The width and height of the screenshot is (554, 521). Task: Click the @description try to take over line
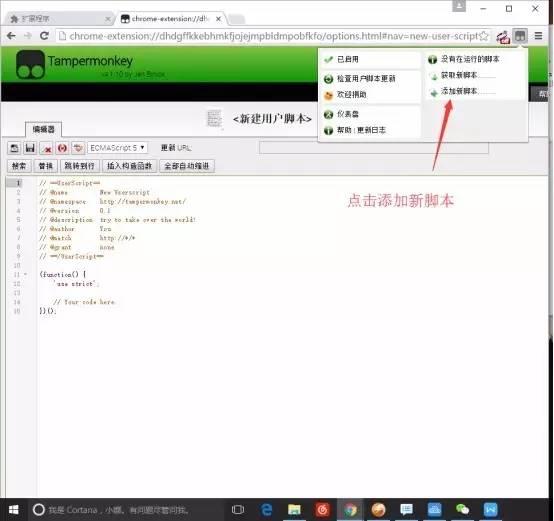[118, 220]
